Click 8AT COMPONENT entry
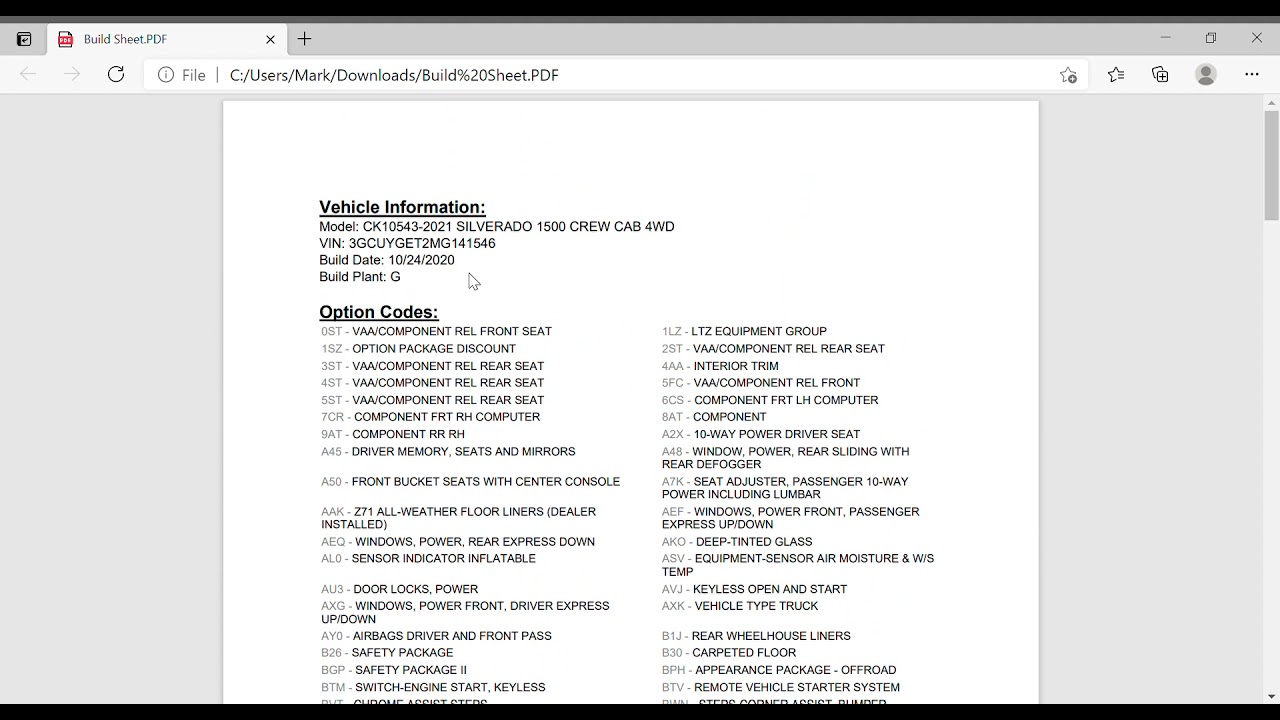Screen dimensions: 1280x720 pyautogui.click(x=714, y=417)
